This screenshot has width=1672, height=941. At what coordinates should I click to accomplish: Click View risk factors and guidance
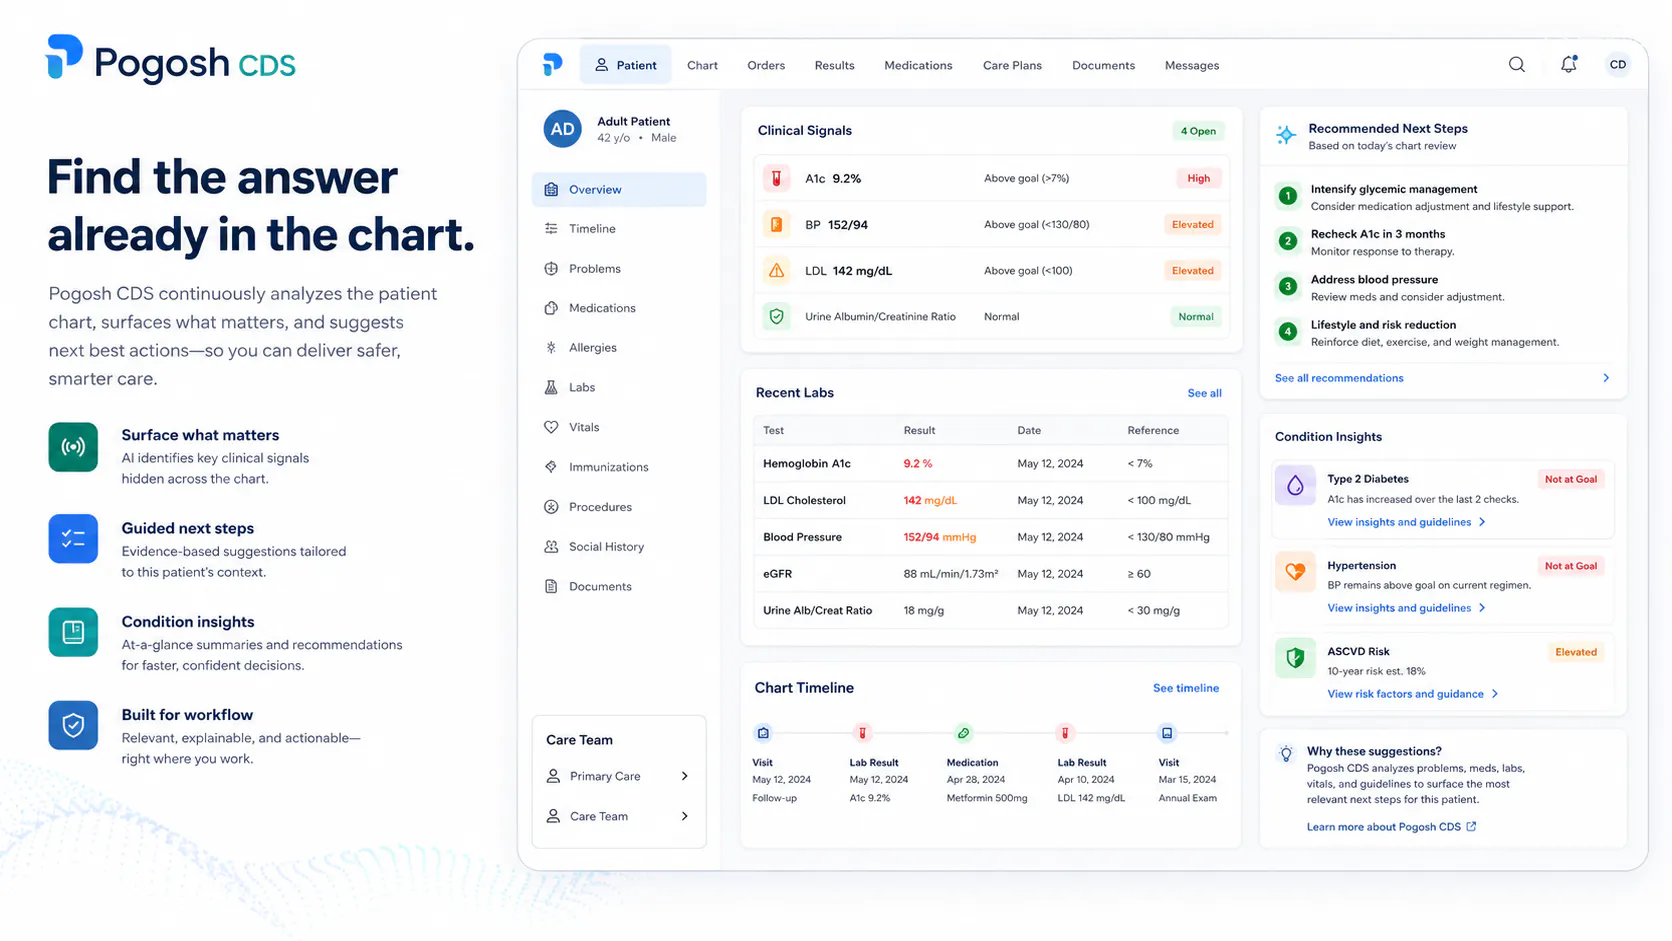click(1405, 694)
